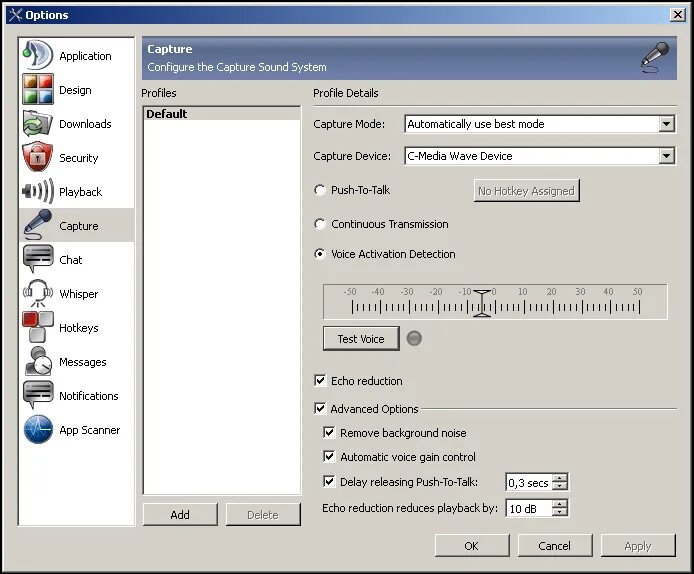Choose Continuous Transmission mode

[x=320, y=224]
